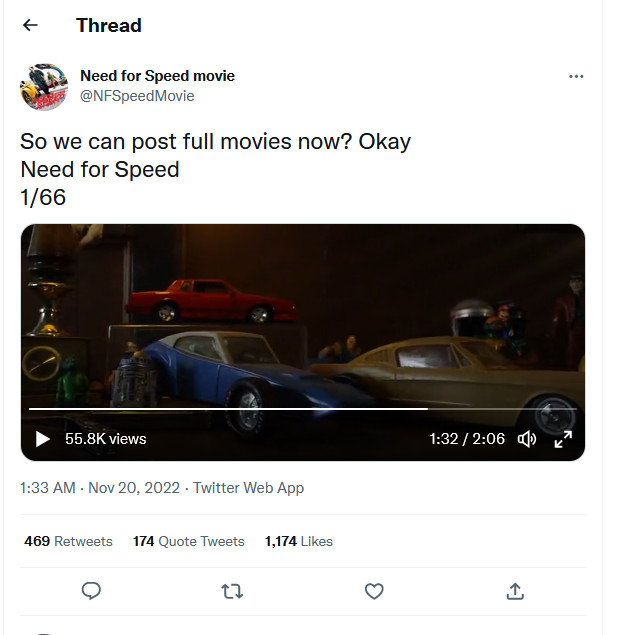
Task: Open the Need for Speed movie profile name
Action: click(x=157, y=76)
